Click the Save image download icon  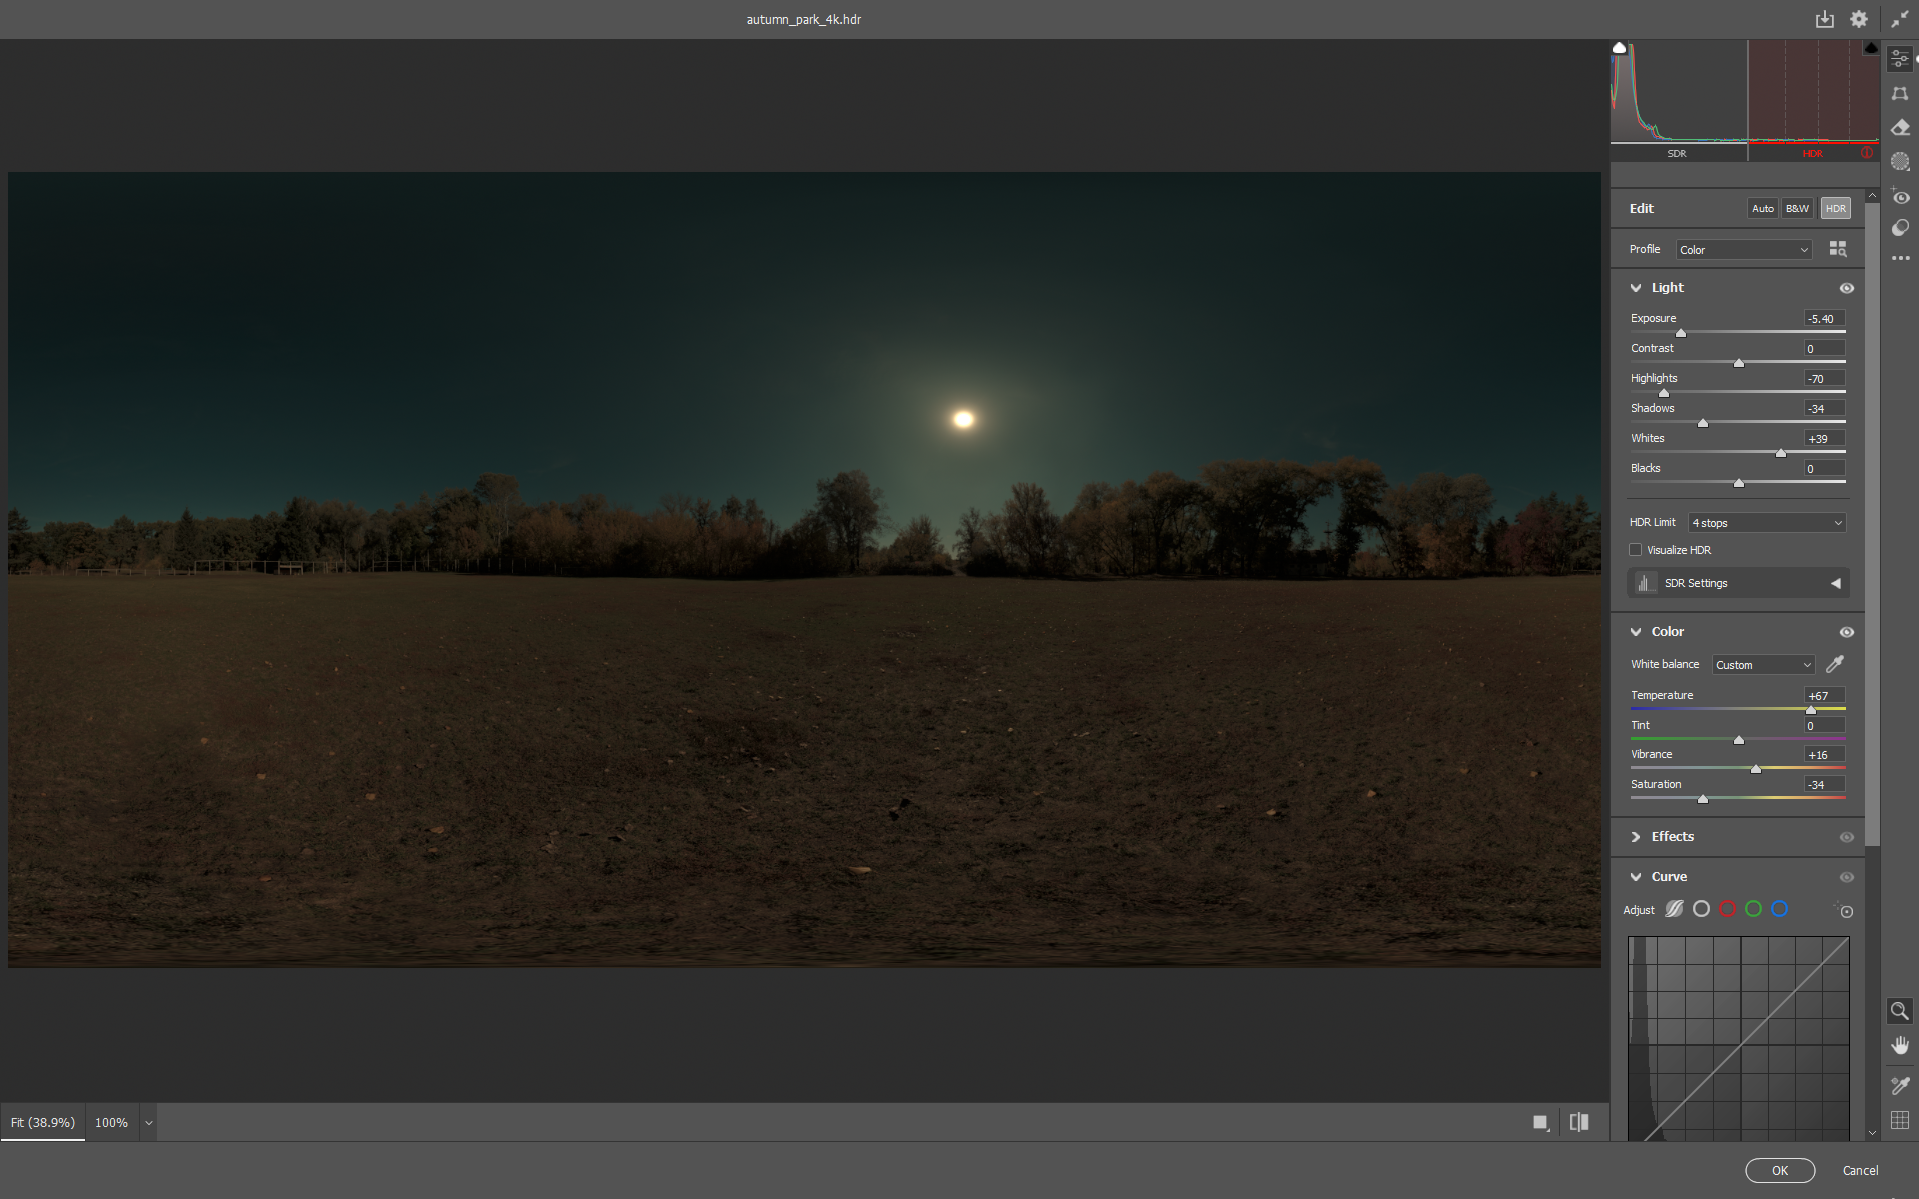pyautogui.click(x=1825, y=19)
